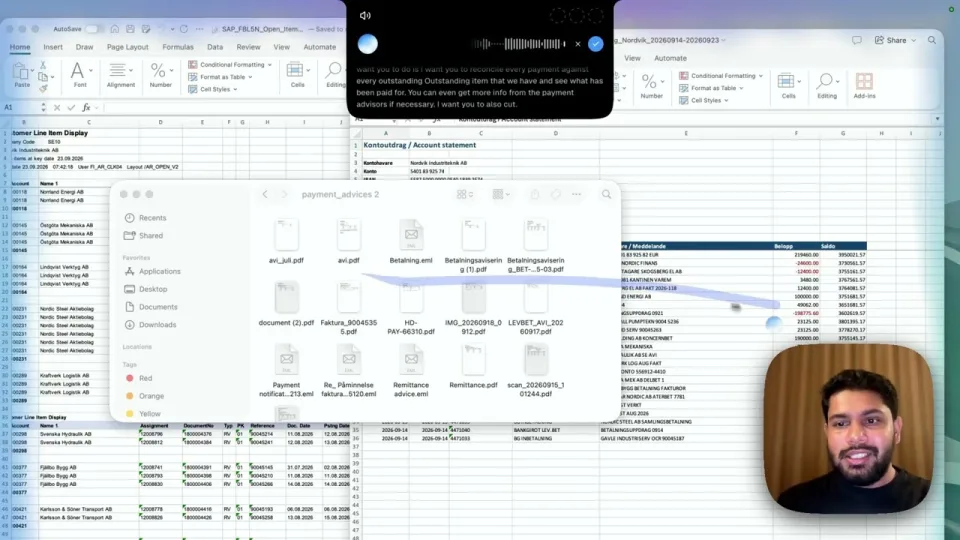Click Format Painter brush in left Excel
The image size is (960, 540).
[x=43, y=89]
